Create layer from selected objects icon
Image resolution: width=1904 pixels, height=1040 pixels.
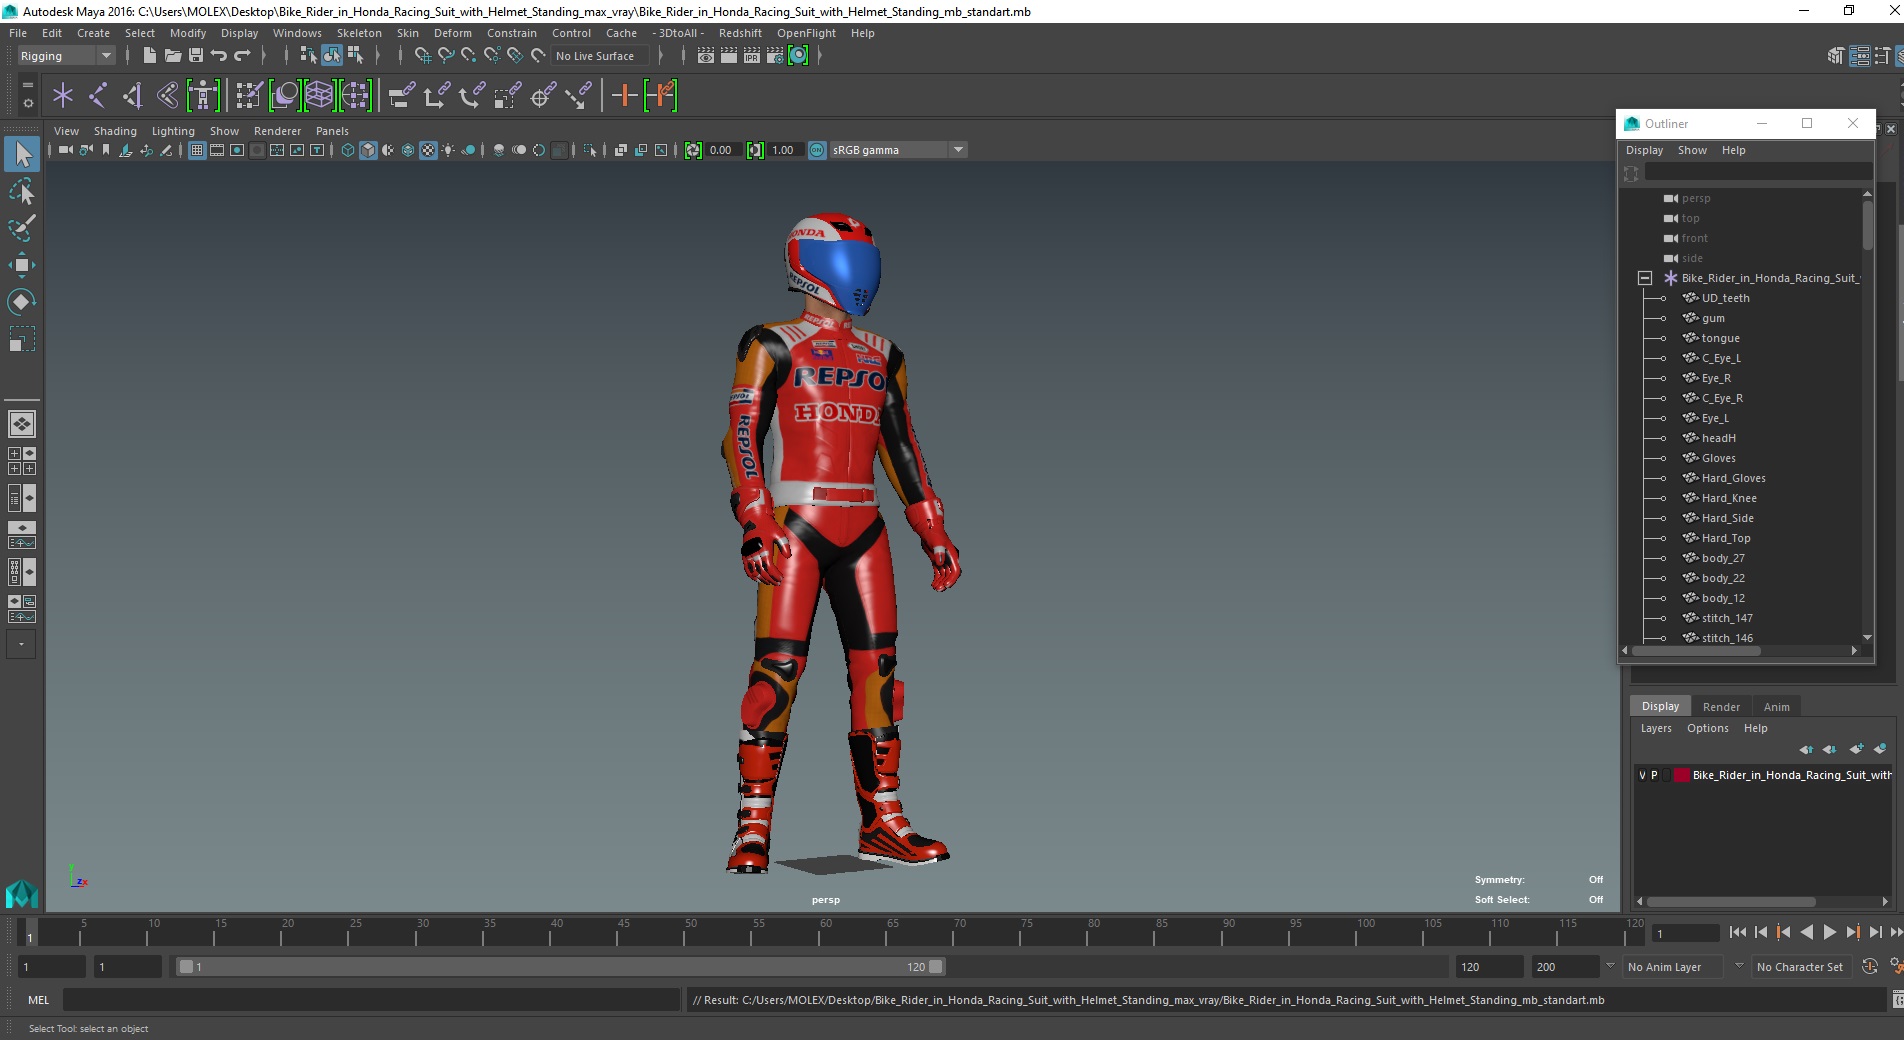click(x=1880, y=749)
